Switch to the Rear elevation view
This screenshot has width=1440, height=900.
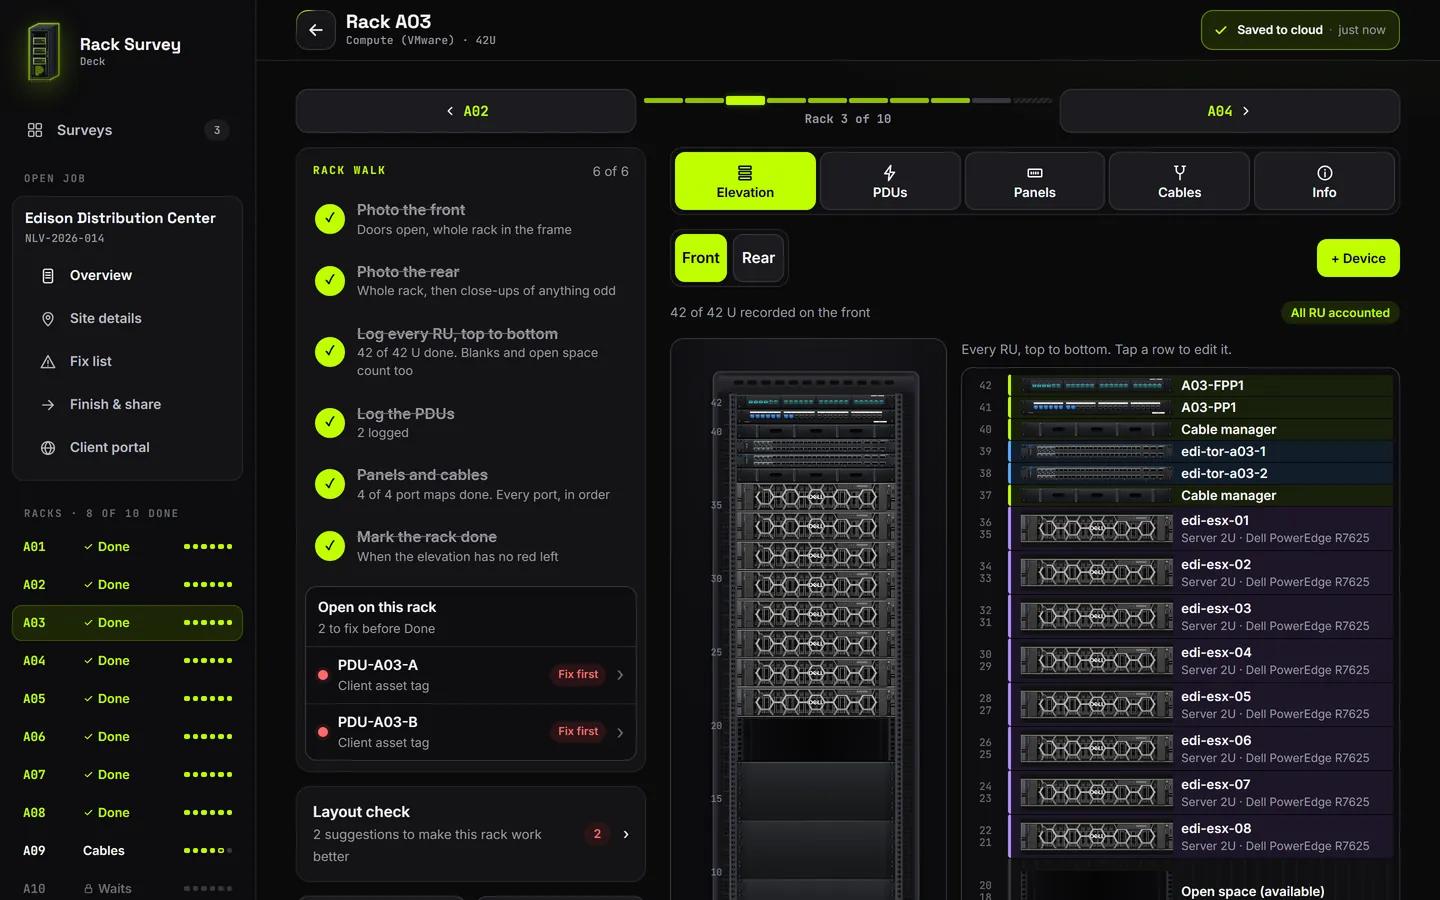pyautogui.click(x=758, y=258)
